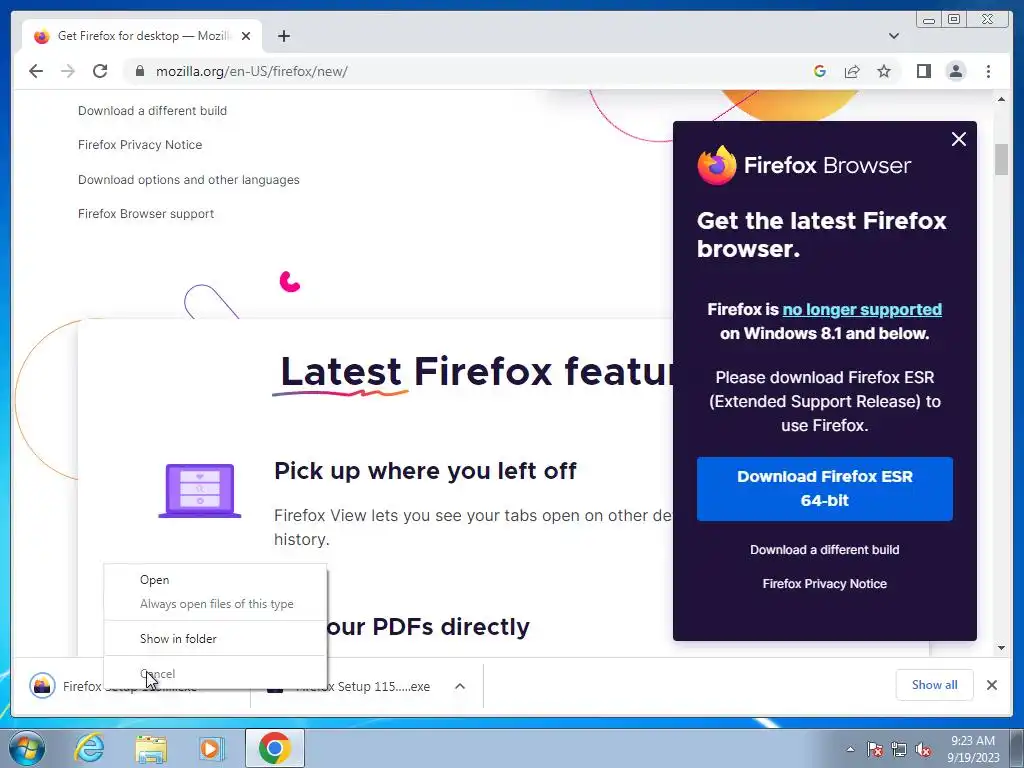Click the Chrome taskbar icon
The height and width of the screenshot is (768, 1024).
(274, 748)
